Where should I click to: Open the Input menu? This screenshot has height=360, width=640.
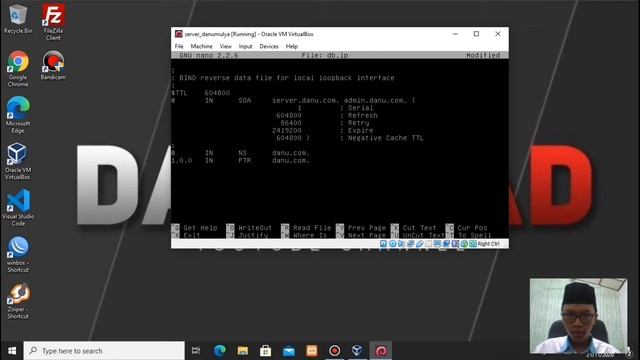(x=245, y=46)
